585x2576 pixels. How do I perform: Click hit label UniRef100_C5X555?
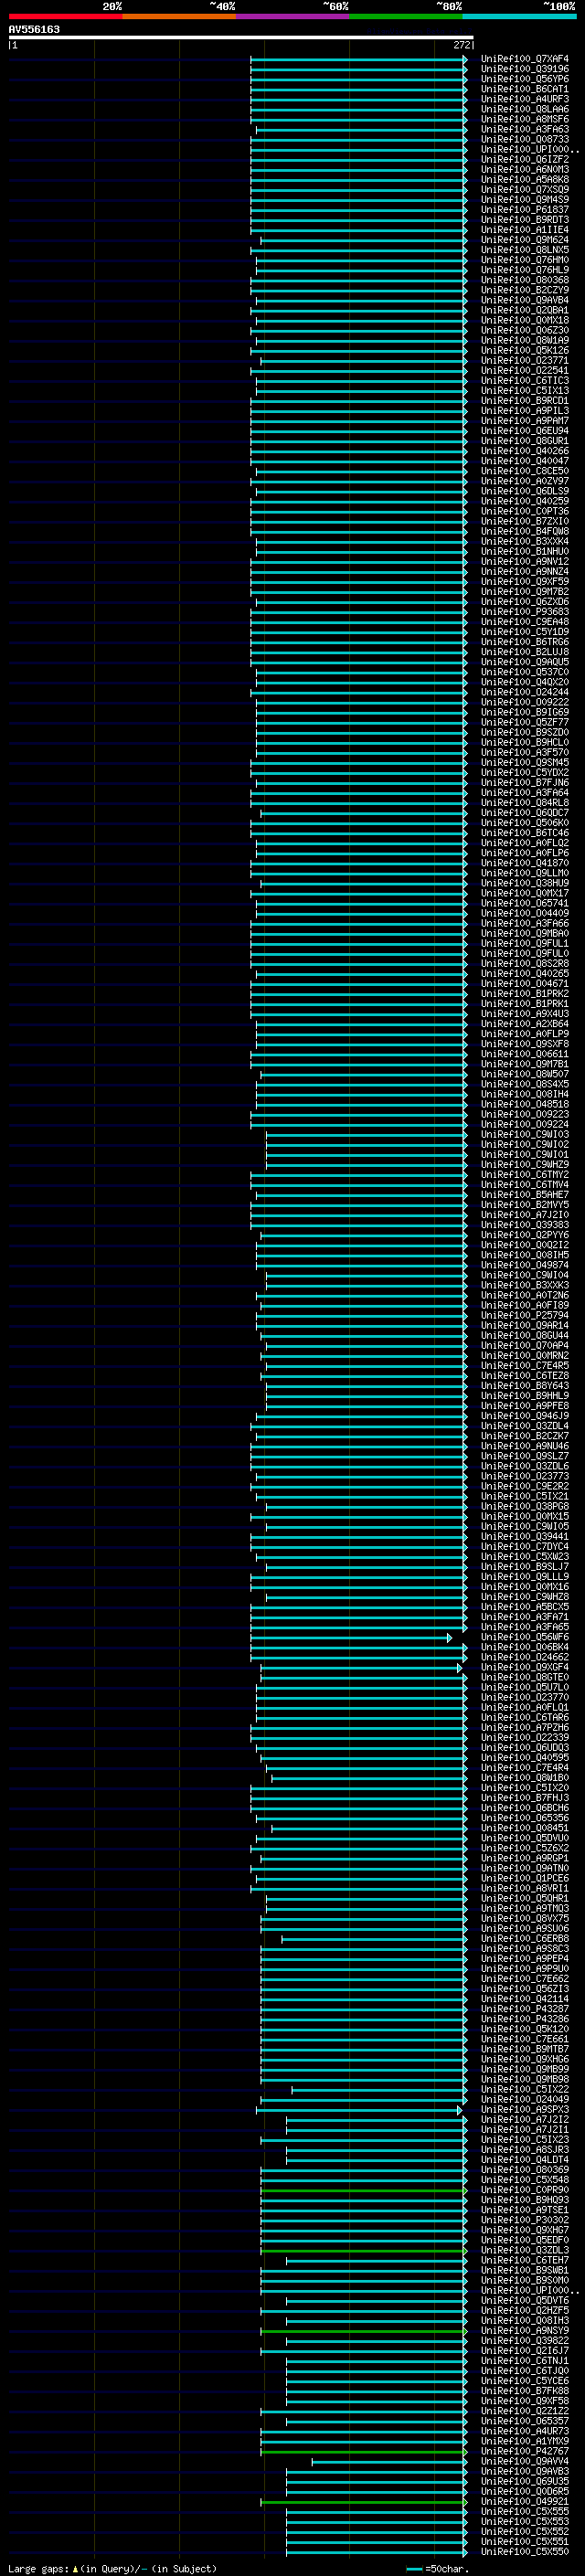(525, 2511)
